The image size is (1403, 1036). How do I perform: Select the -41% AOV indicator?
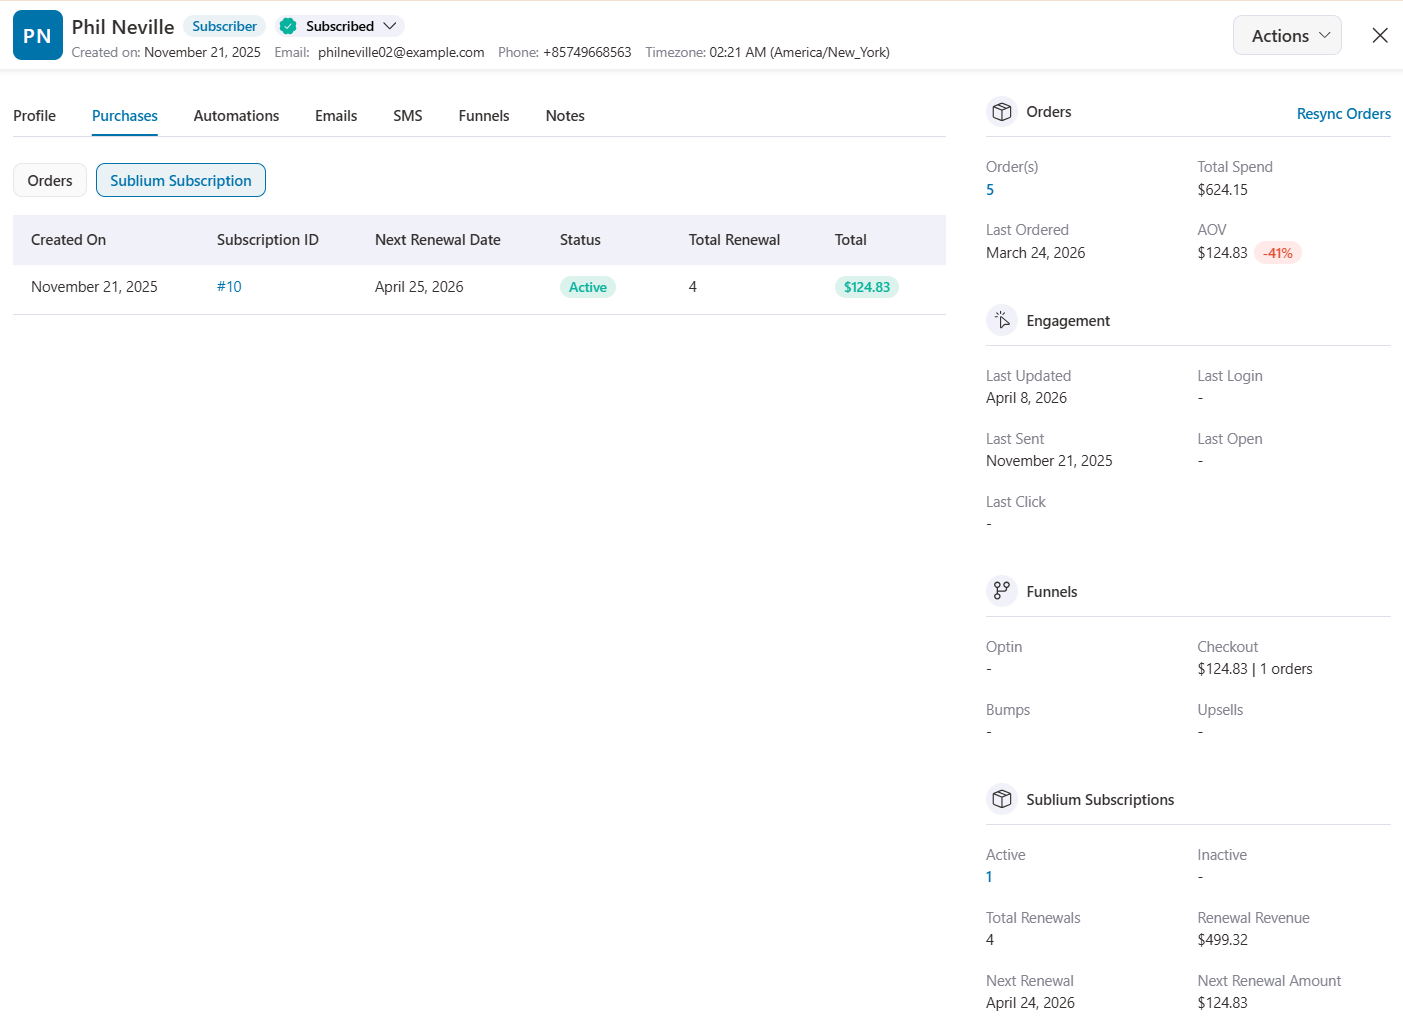click(1278, 252)
